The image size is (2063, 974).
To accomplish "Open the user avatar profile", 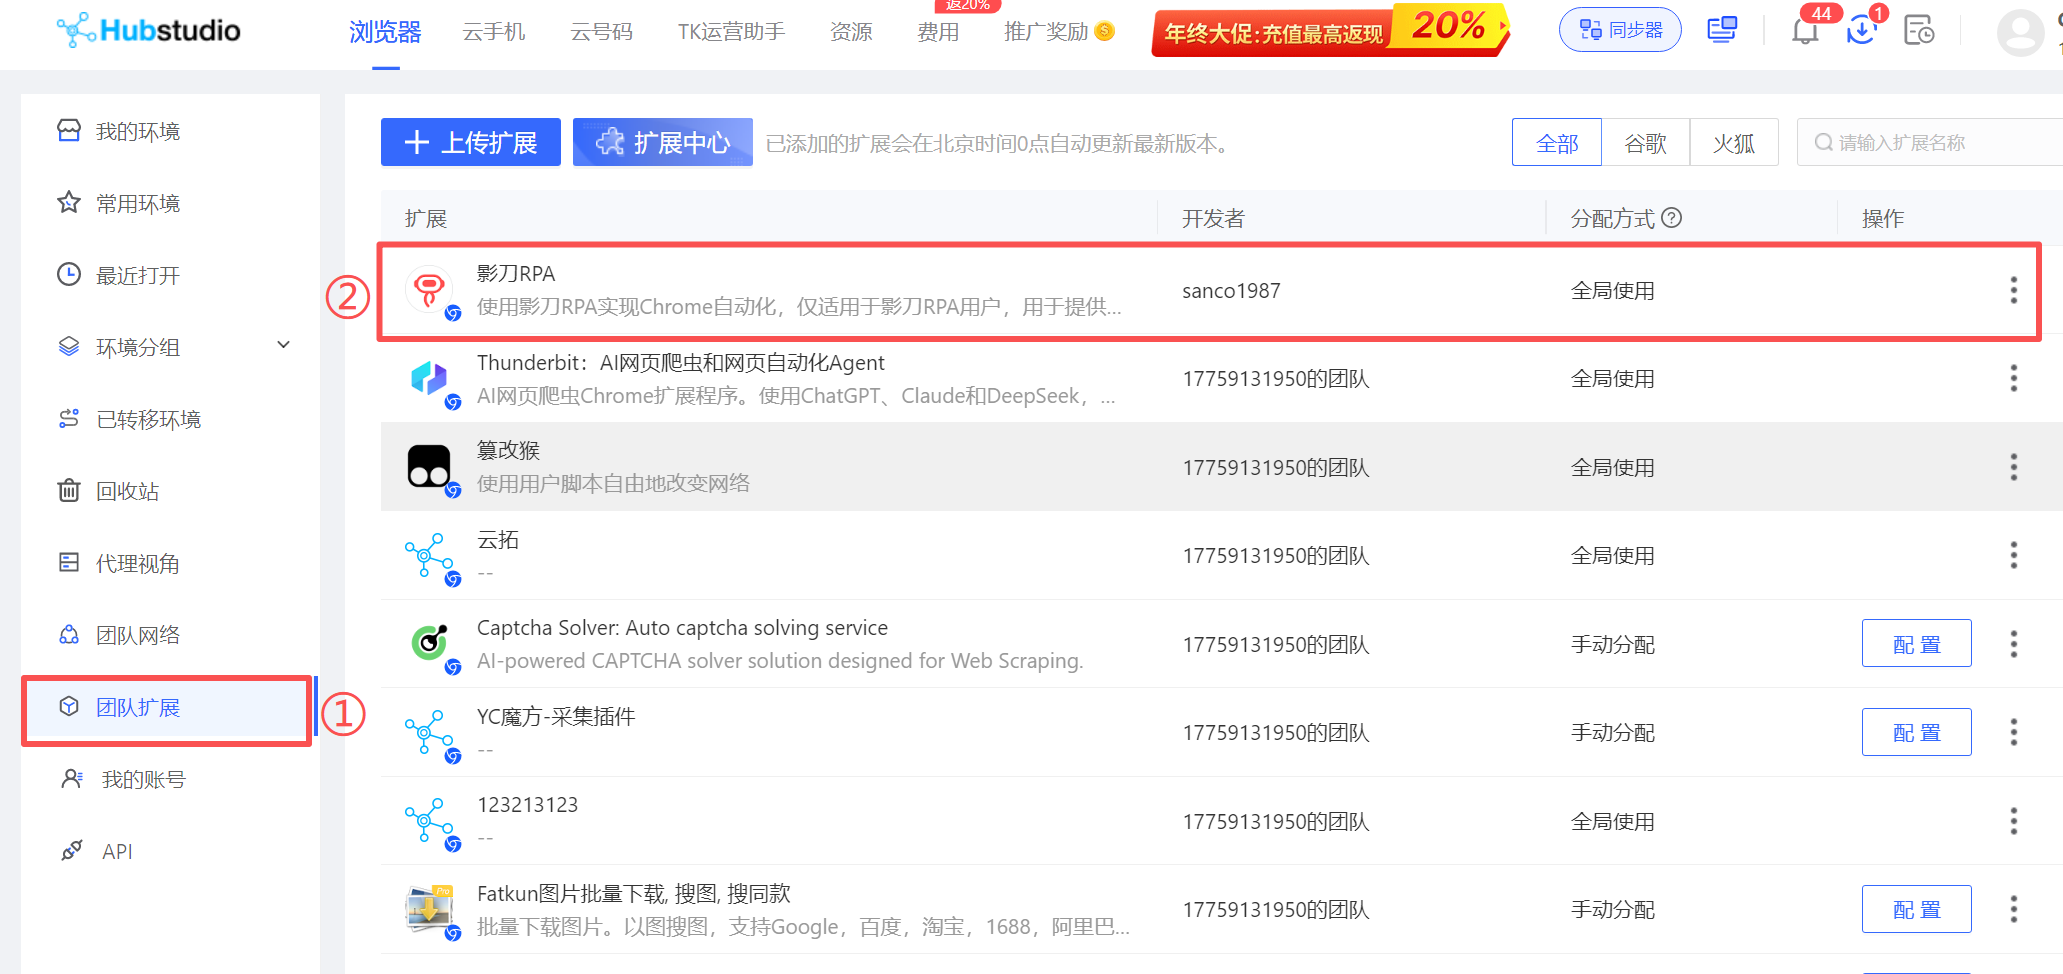I will coord(2020,32).
